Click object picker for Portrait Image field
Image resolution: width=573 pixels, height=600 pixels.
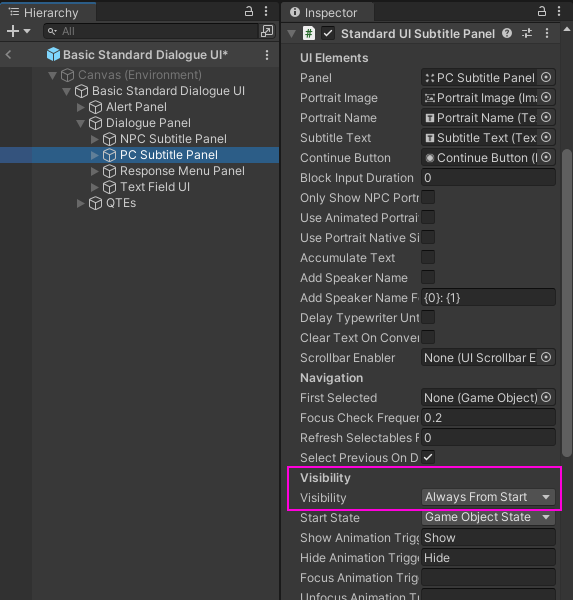pos(546,97)
